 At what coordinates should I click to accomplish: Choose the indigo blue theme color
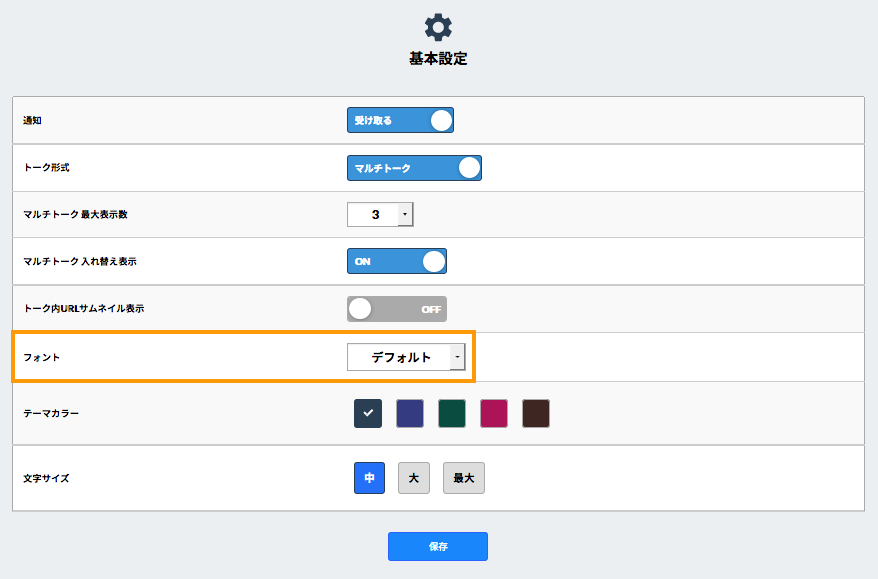(410, 413)
